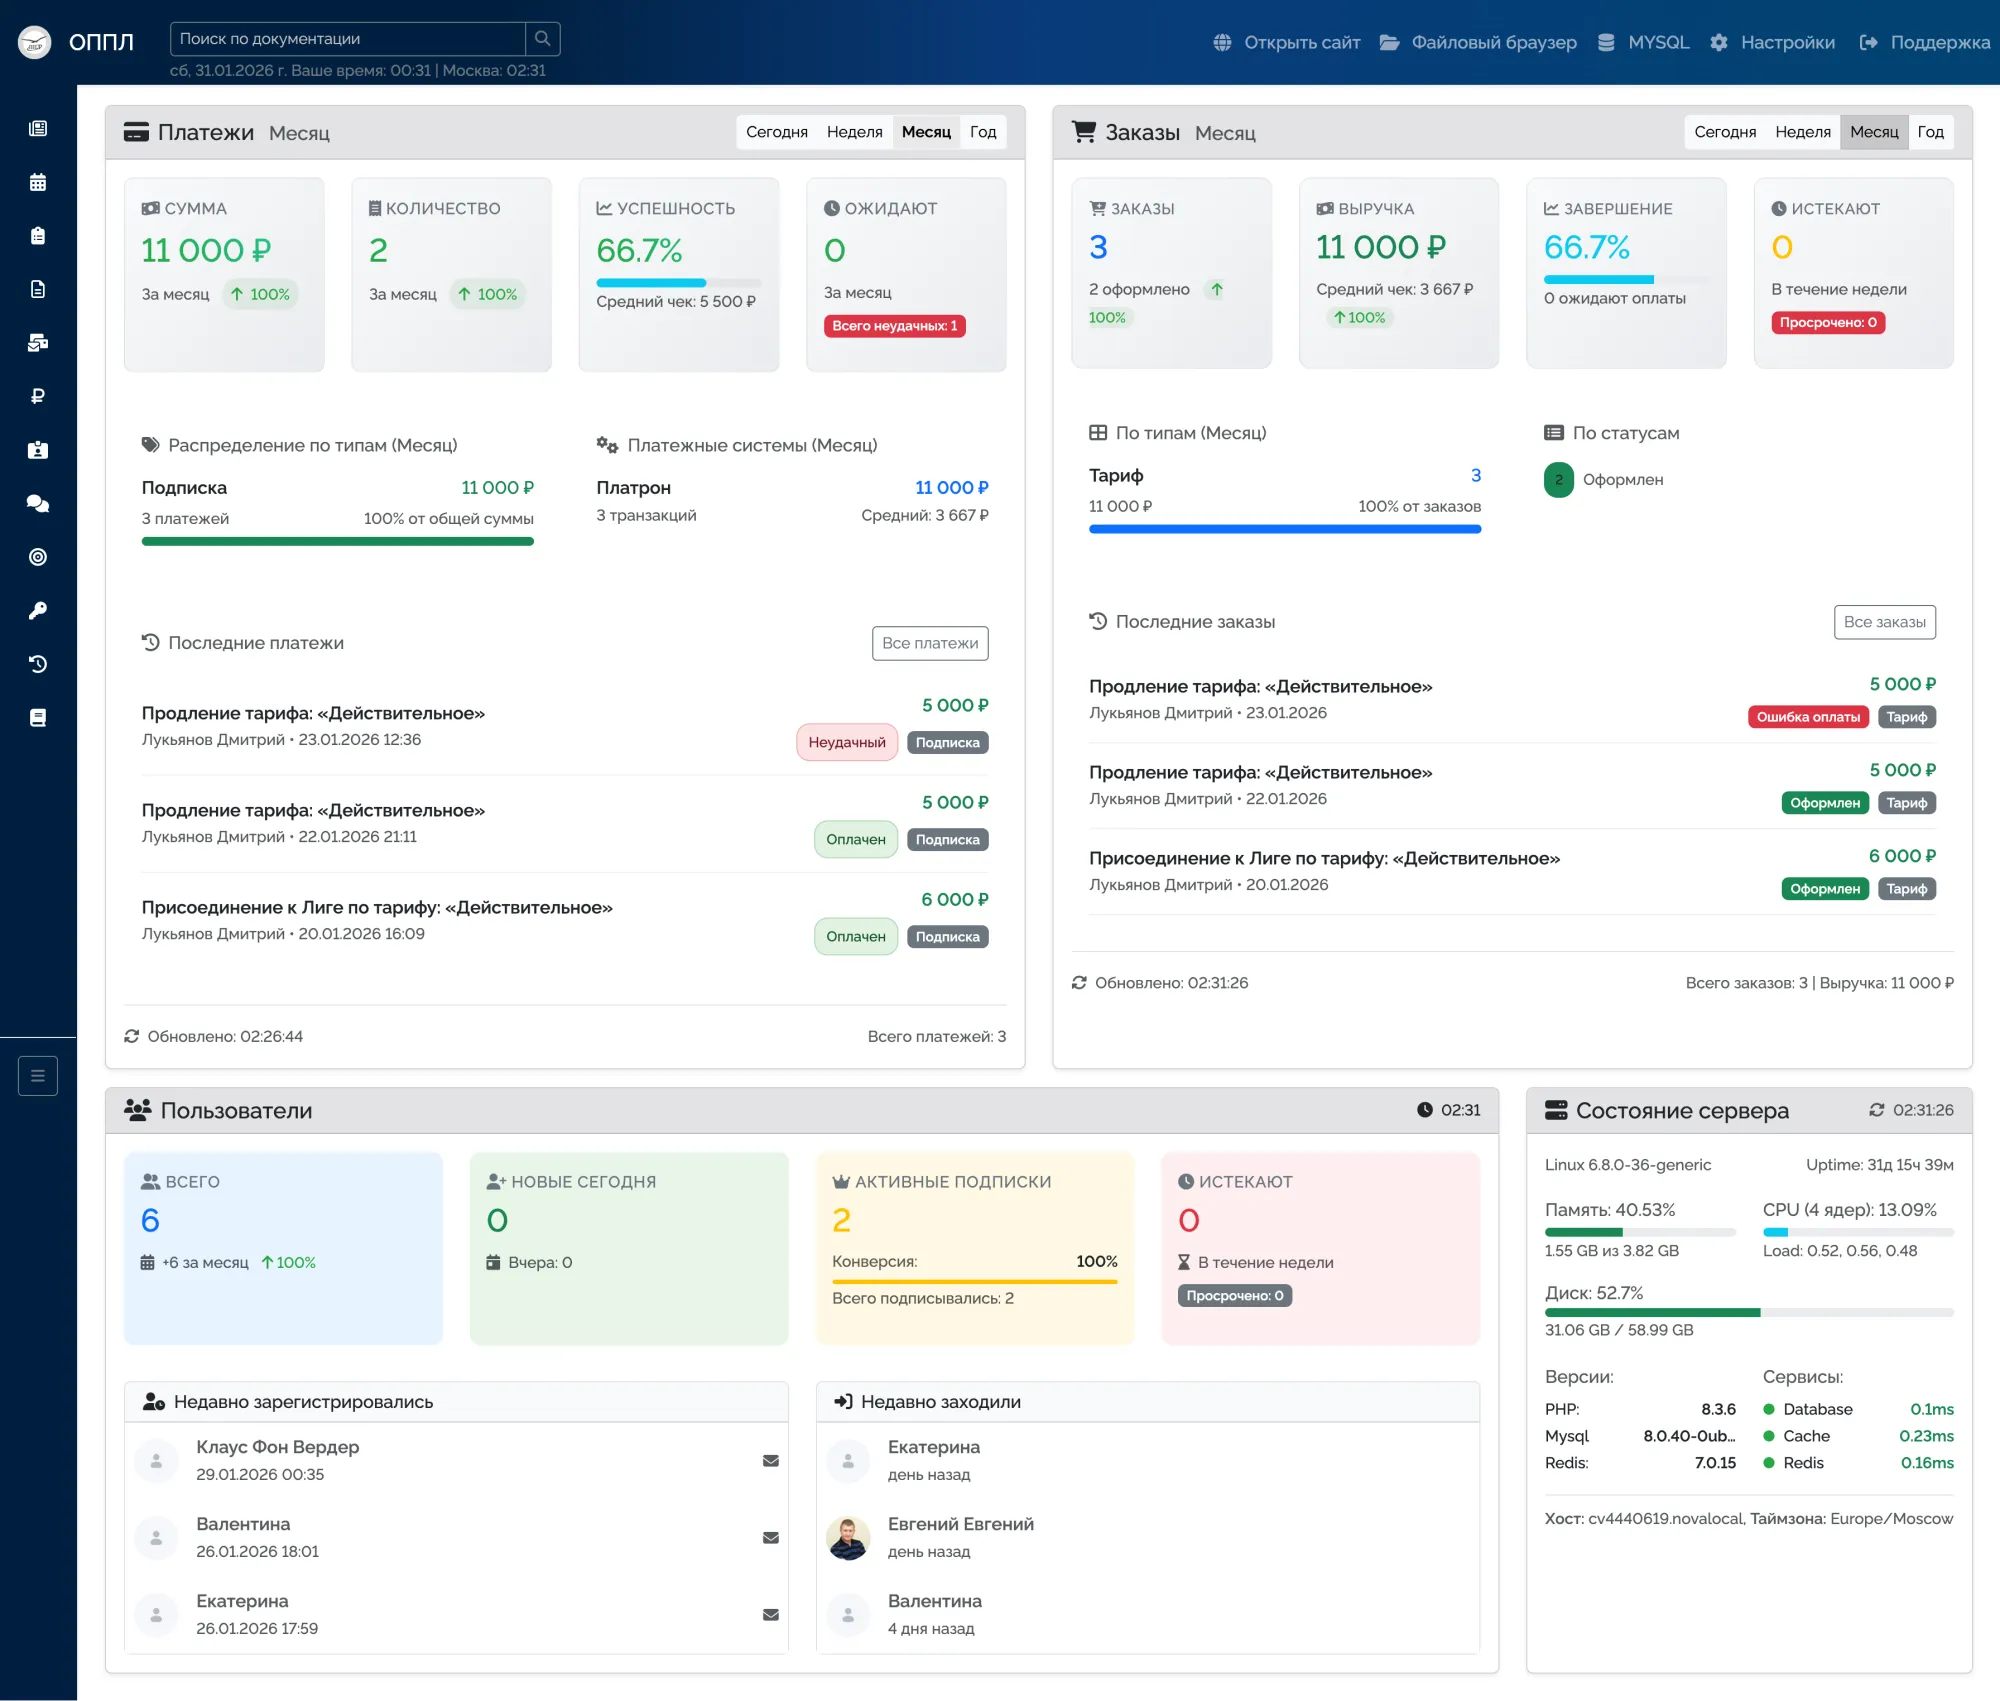
Task: Open the chat messages sidebar icon
Action: coord(38,503)
